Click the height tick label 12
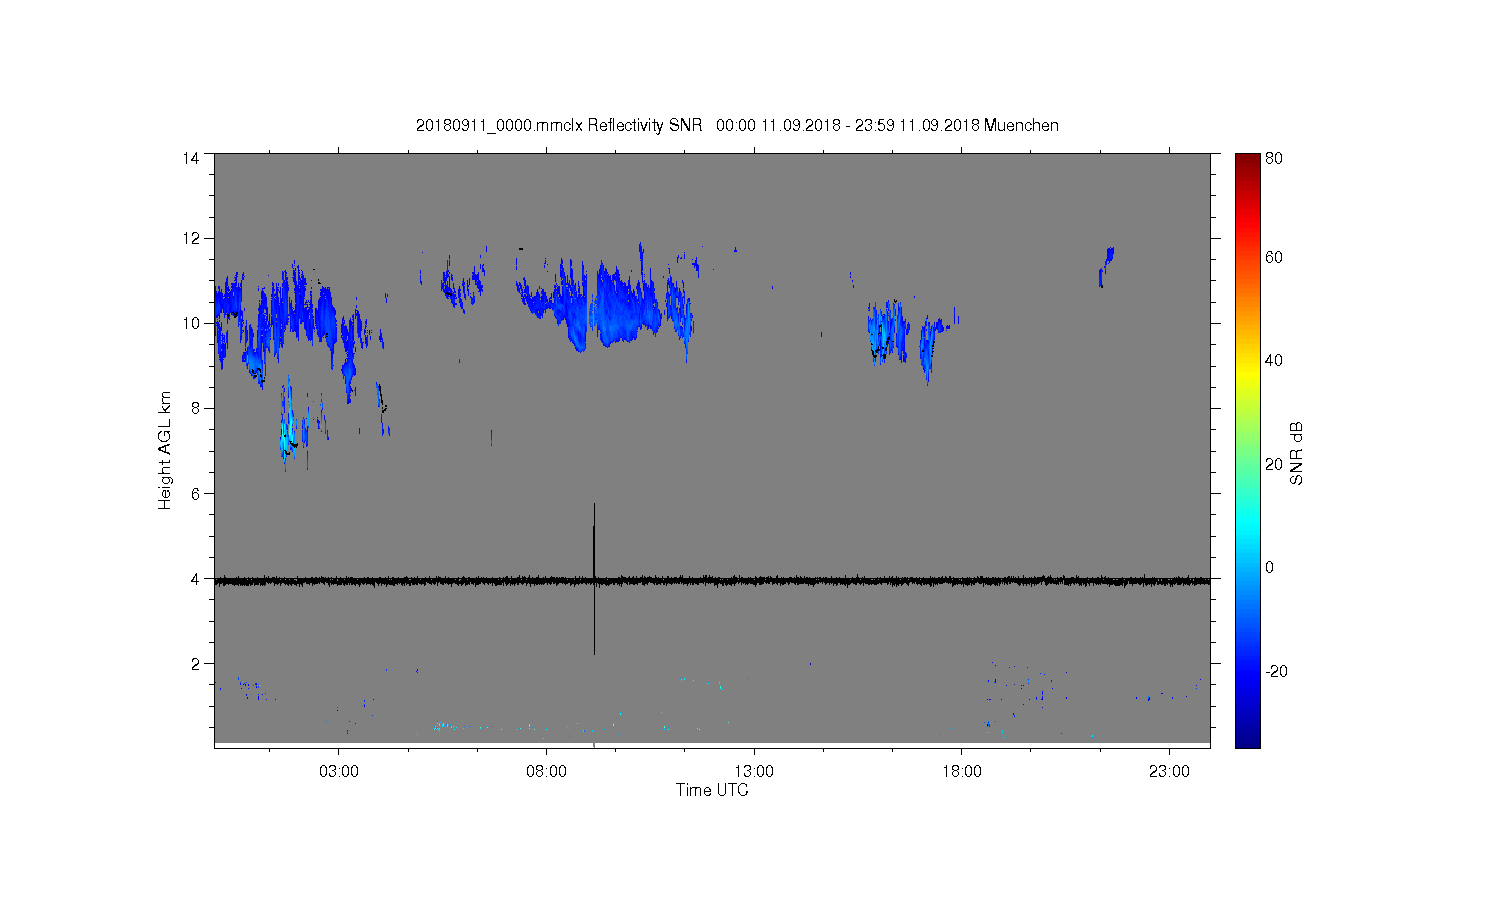Screen dimensions: 1500x900 point(191,238)
